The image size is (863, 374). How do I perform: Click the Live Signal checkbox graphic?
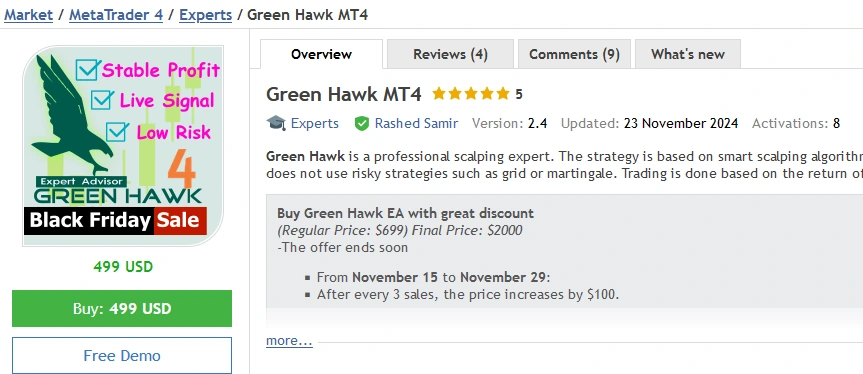click(x=102, y=100)
